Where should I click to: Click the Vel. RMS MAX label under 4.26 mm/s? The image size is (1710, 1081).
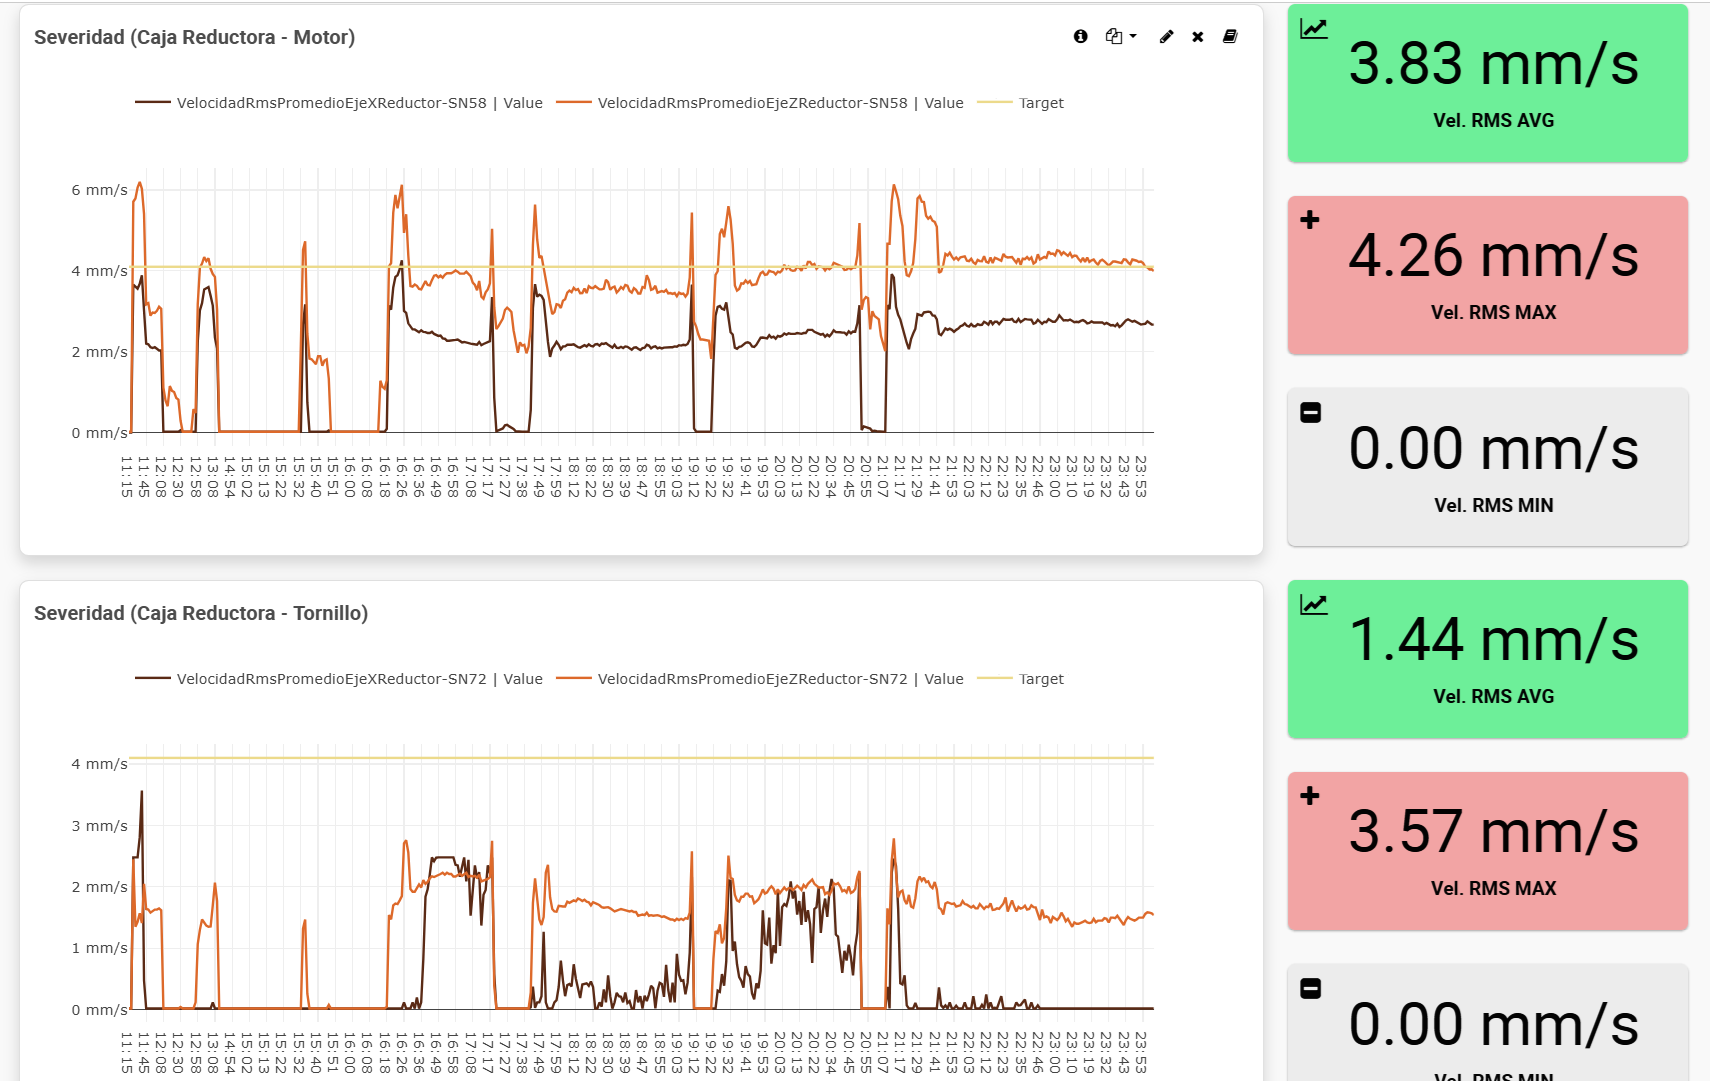(1494, 313)
